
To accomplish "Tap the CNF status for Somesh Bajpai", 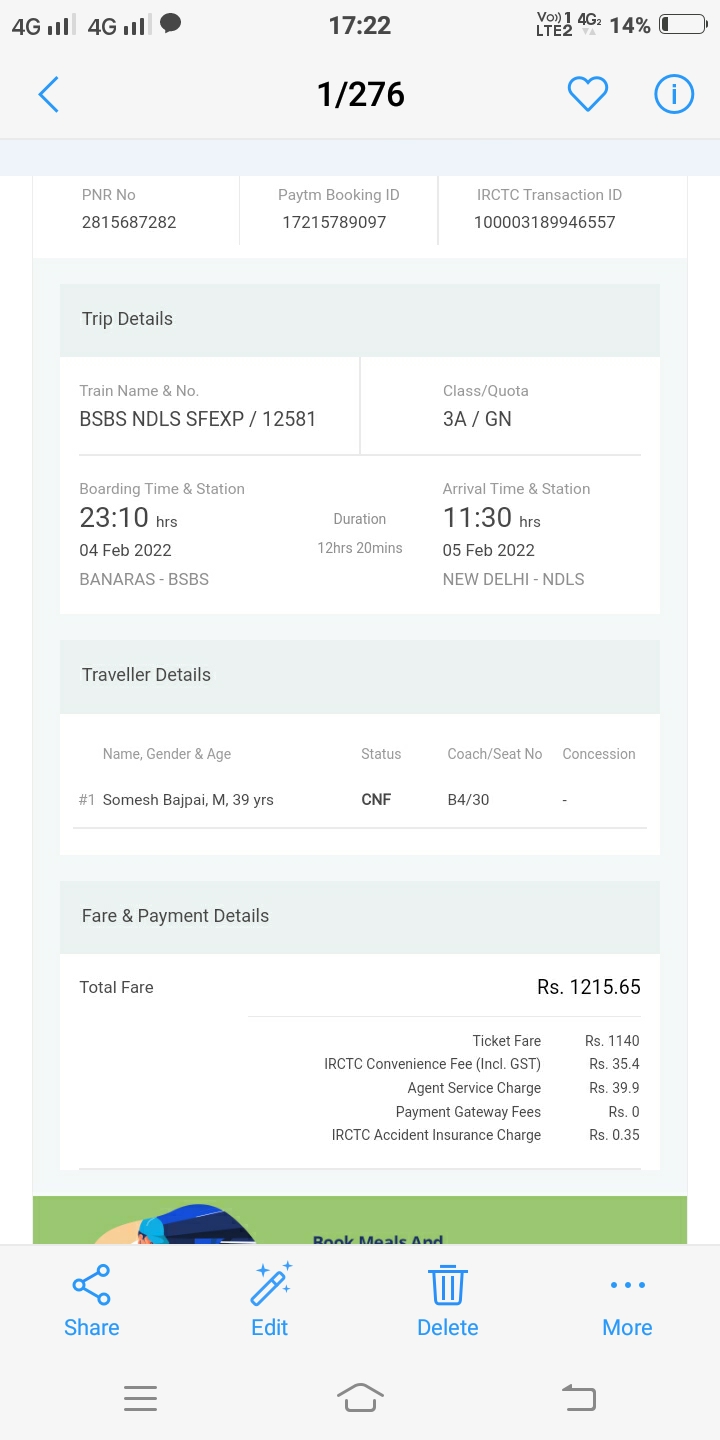I will (376, 800).
